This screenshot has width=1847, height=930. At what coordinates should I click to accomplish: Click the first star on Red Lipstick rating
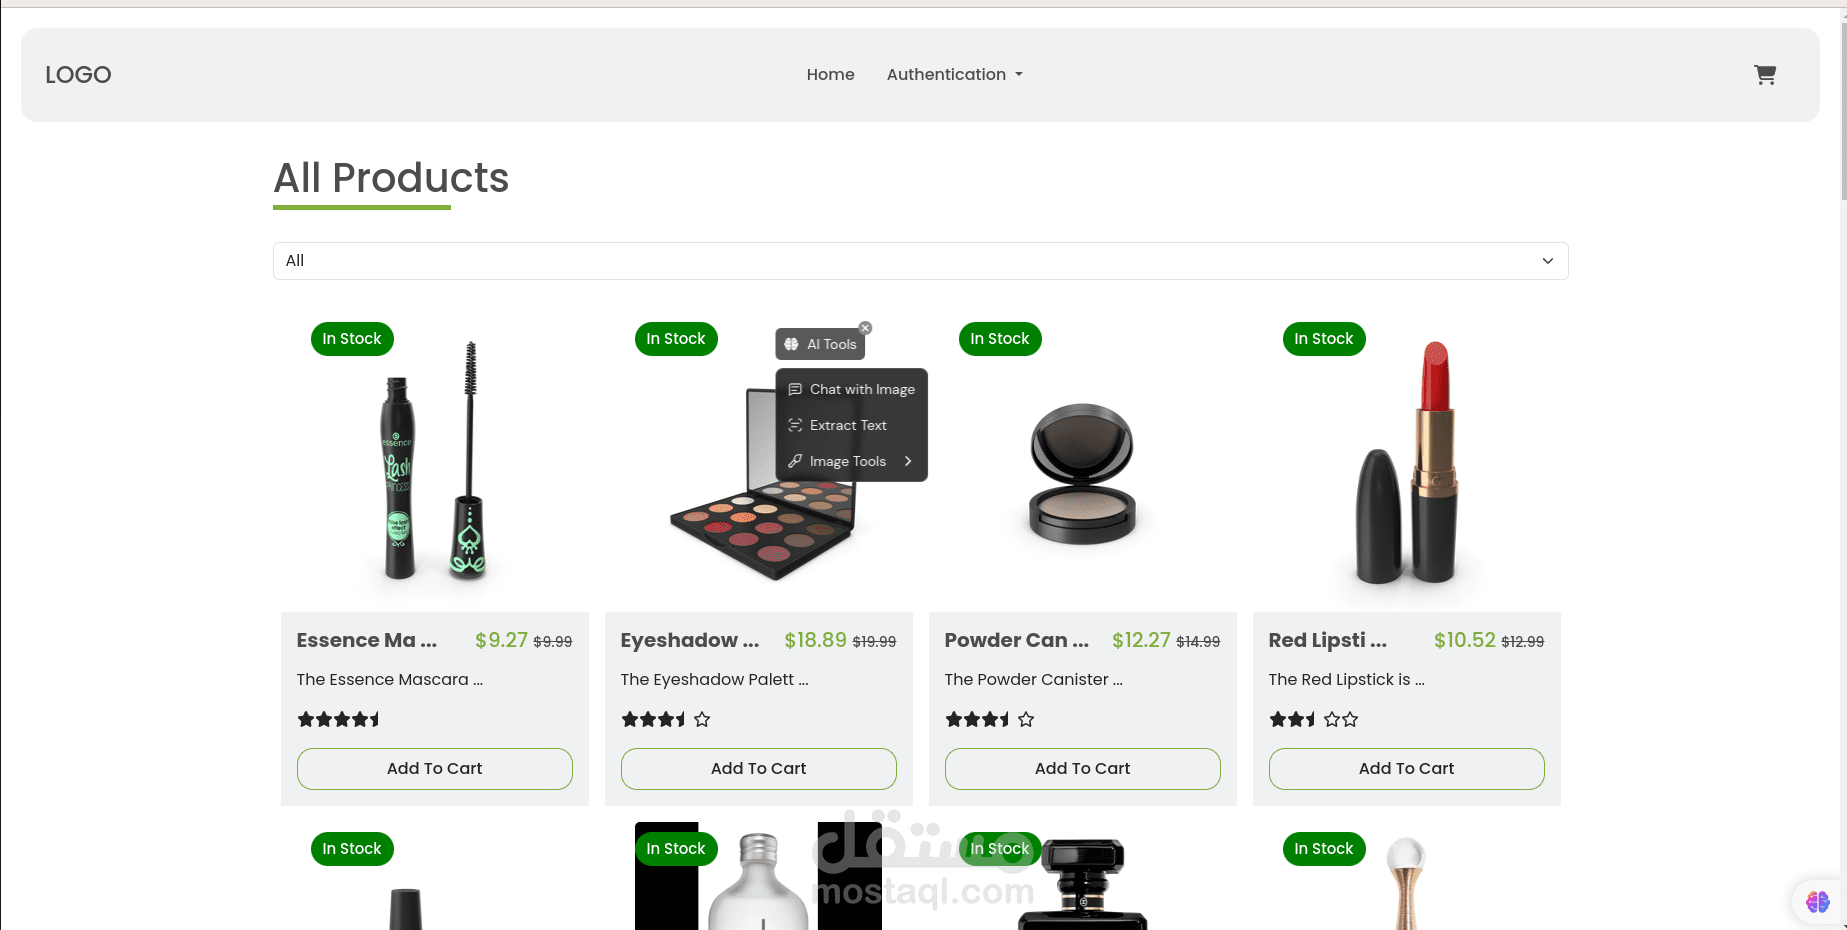[1278, 719]
